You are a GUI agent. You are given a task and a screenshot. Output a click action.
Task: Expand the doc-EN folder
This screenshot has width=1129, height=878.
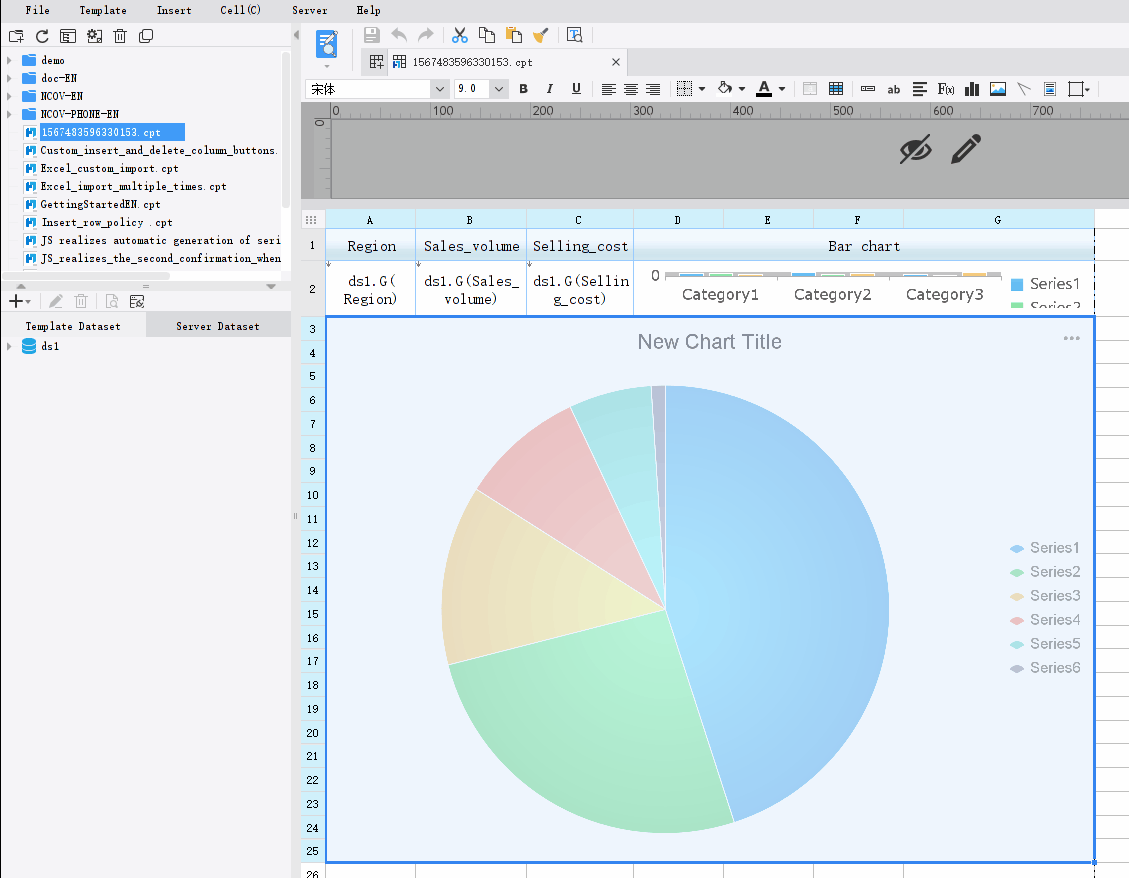9,79
